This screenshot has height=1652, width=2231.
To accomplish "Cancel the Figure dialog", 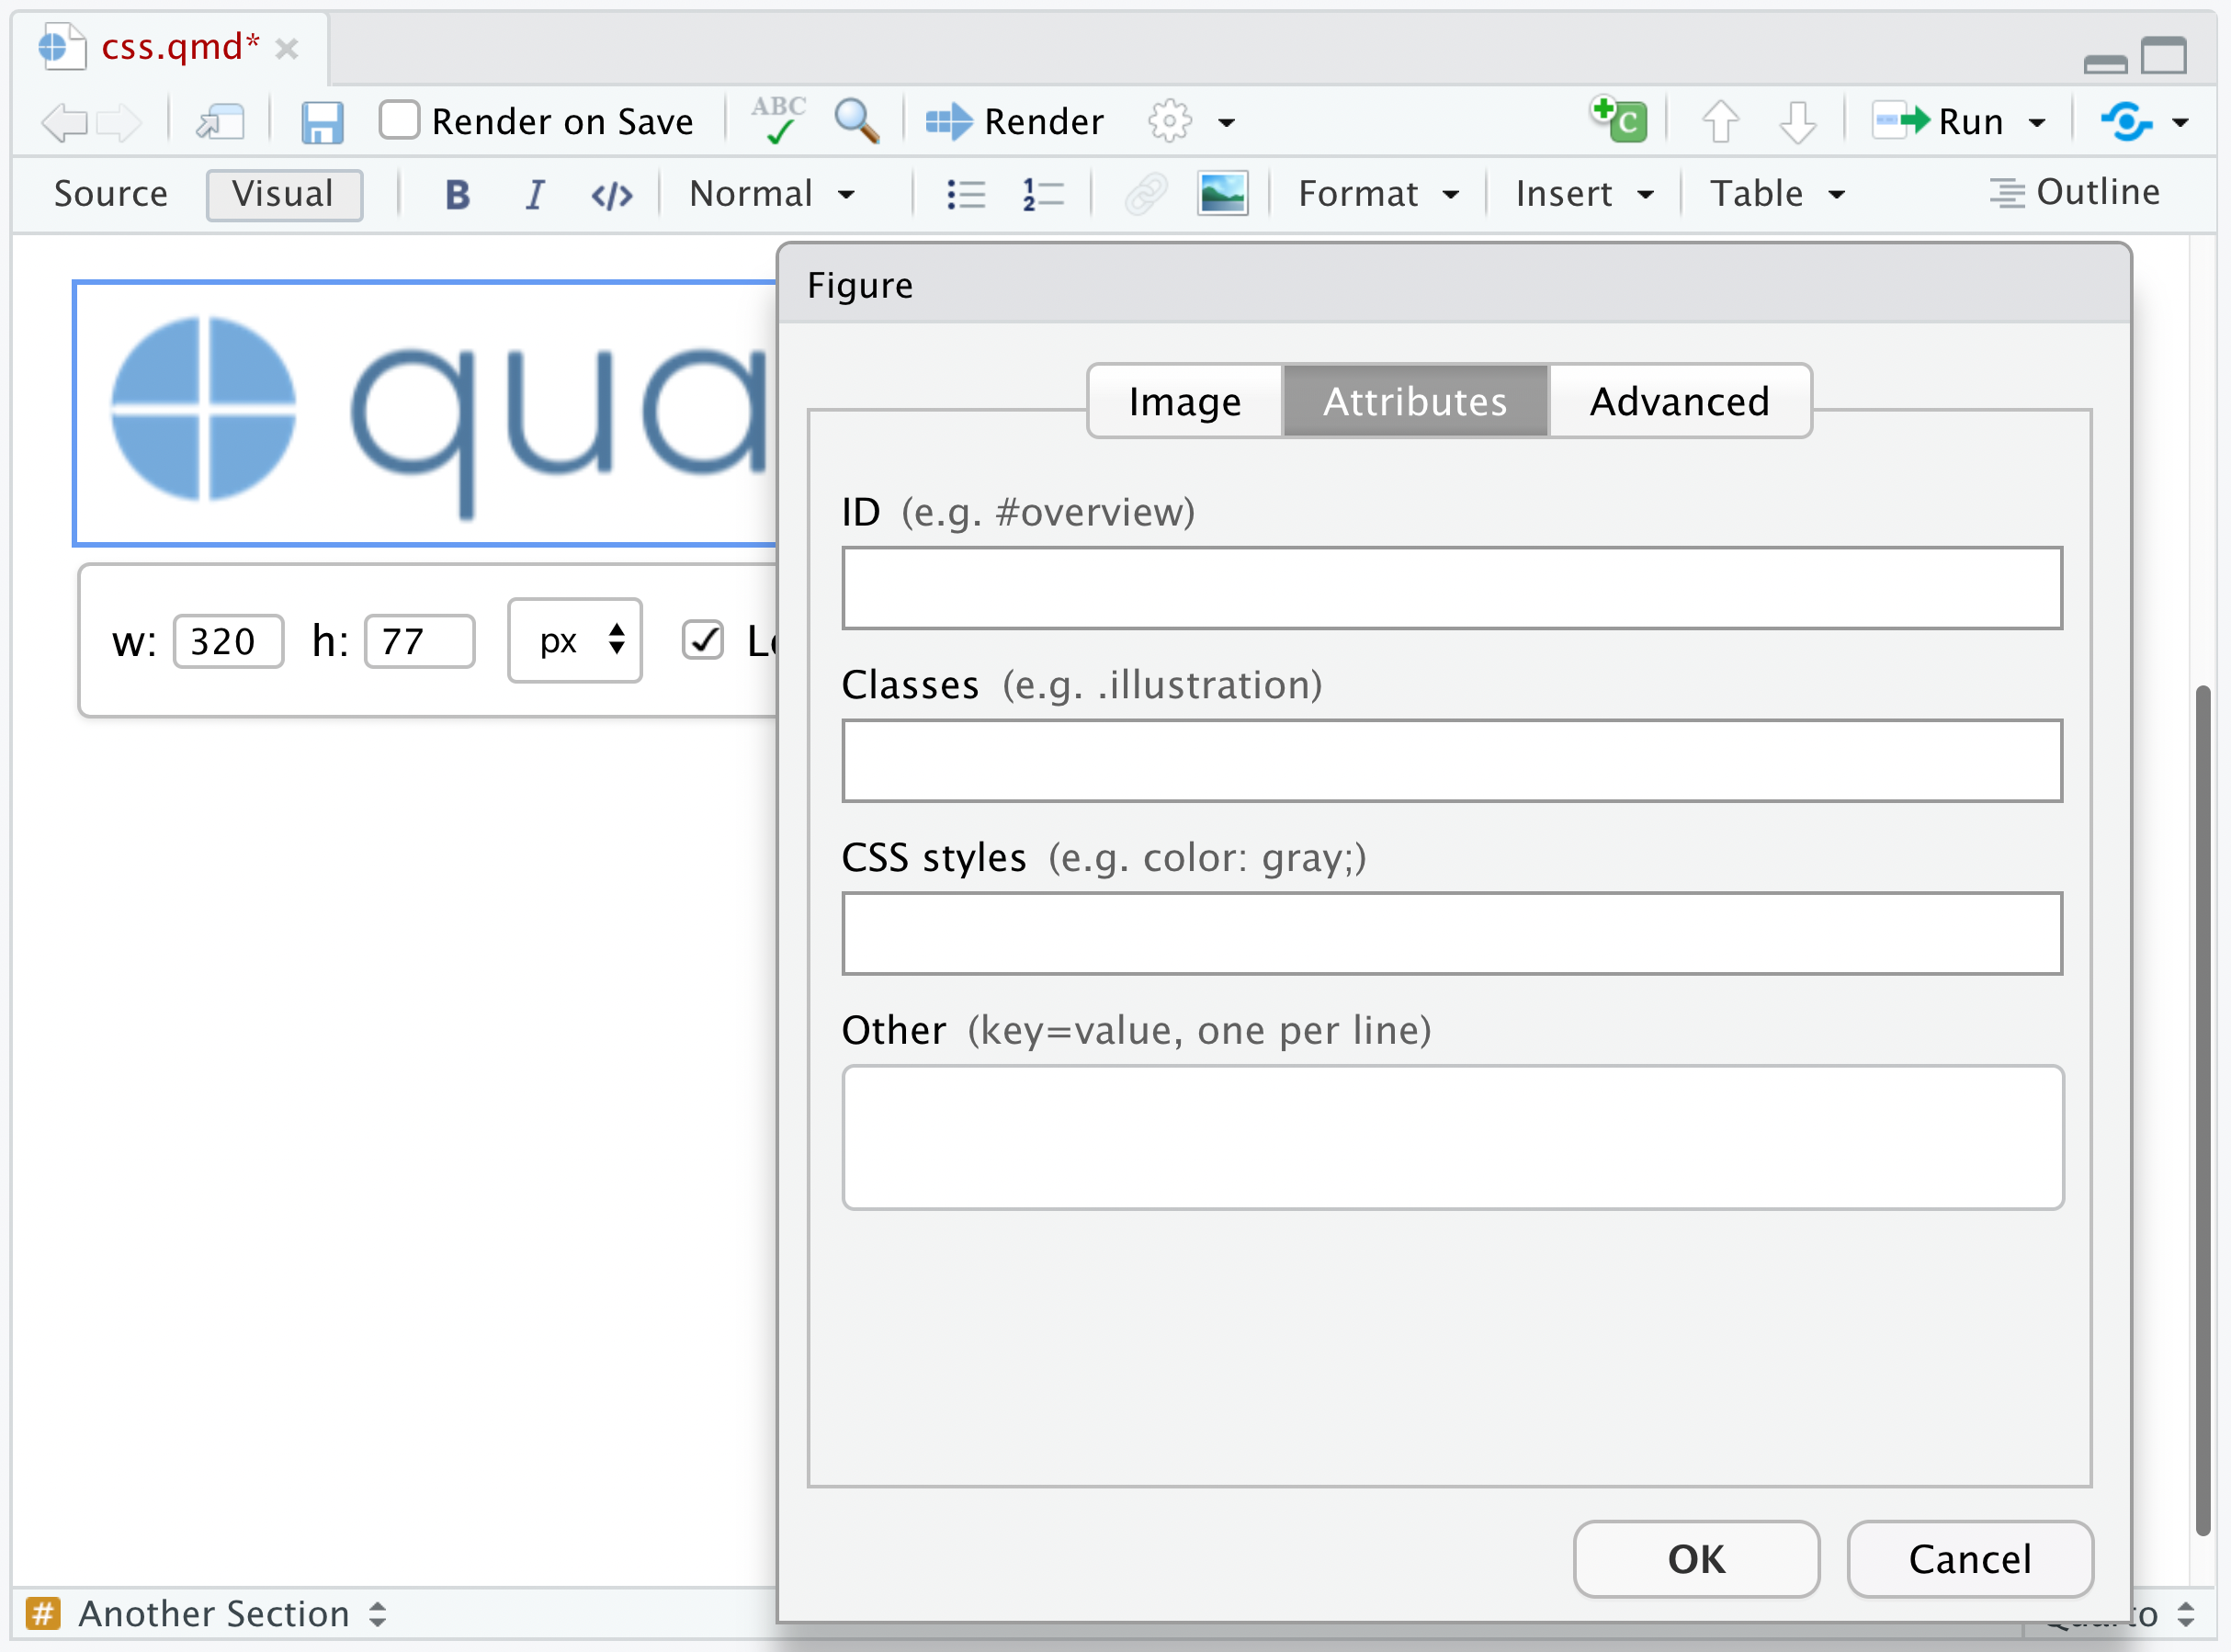I will 1969,1559.
